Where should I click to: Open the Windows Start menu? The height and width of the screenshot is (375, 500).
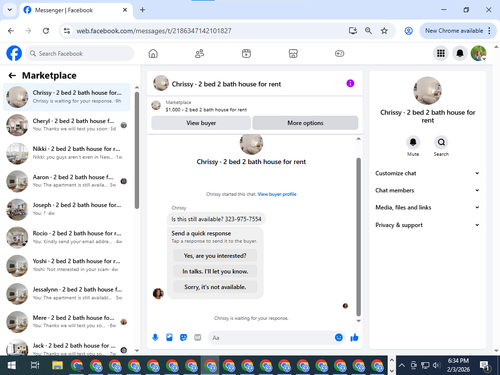(x=11, y=365)
